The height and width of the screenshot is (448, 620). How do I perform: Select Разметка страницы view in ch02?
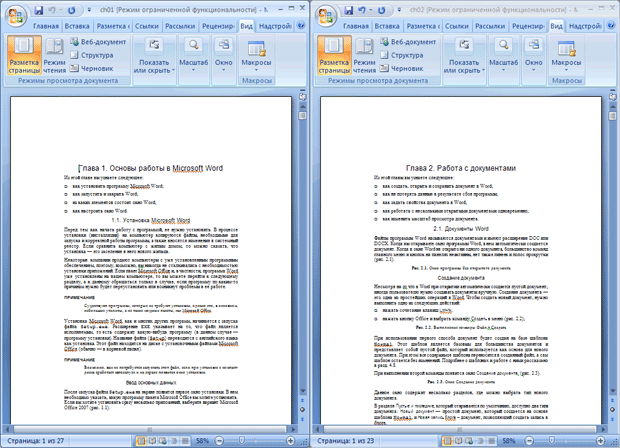334,55
